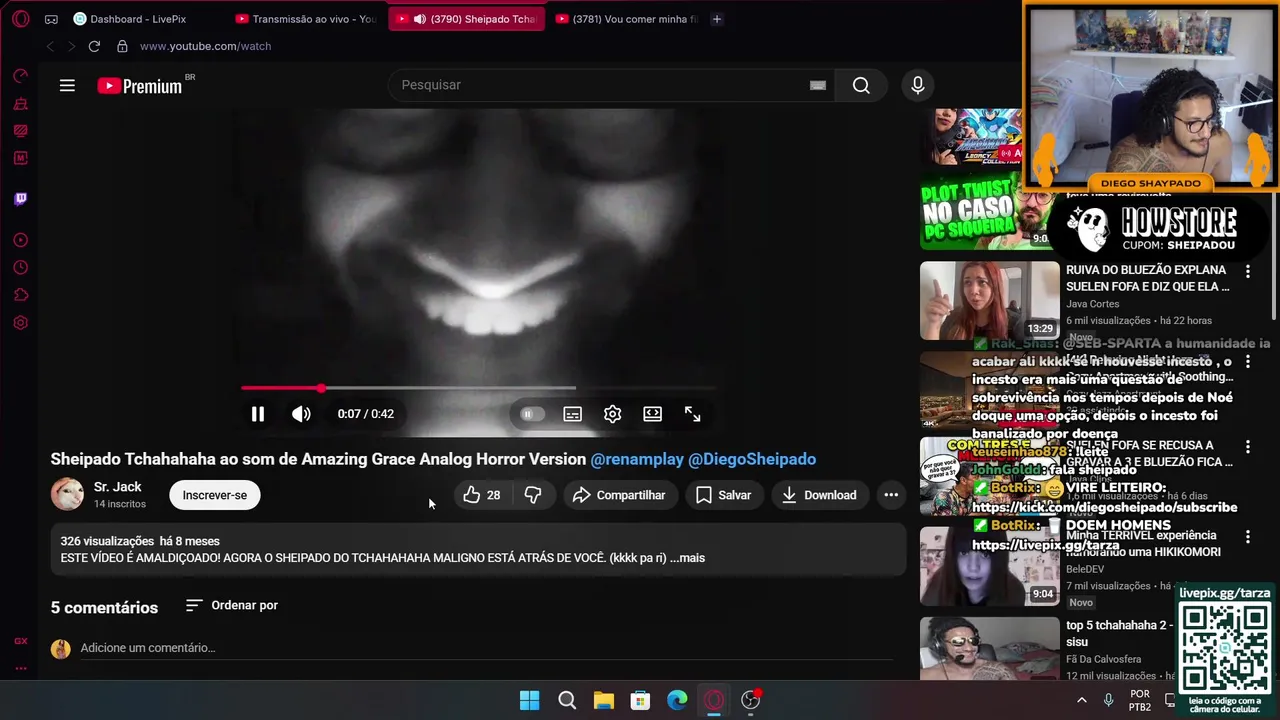Open @DiegoSheipado mention link

[x=752, y=459]
